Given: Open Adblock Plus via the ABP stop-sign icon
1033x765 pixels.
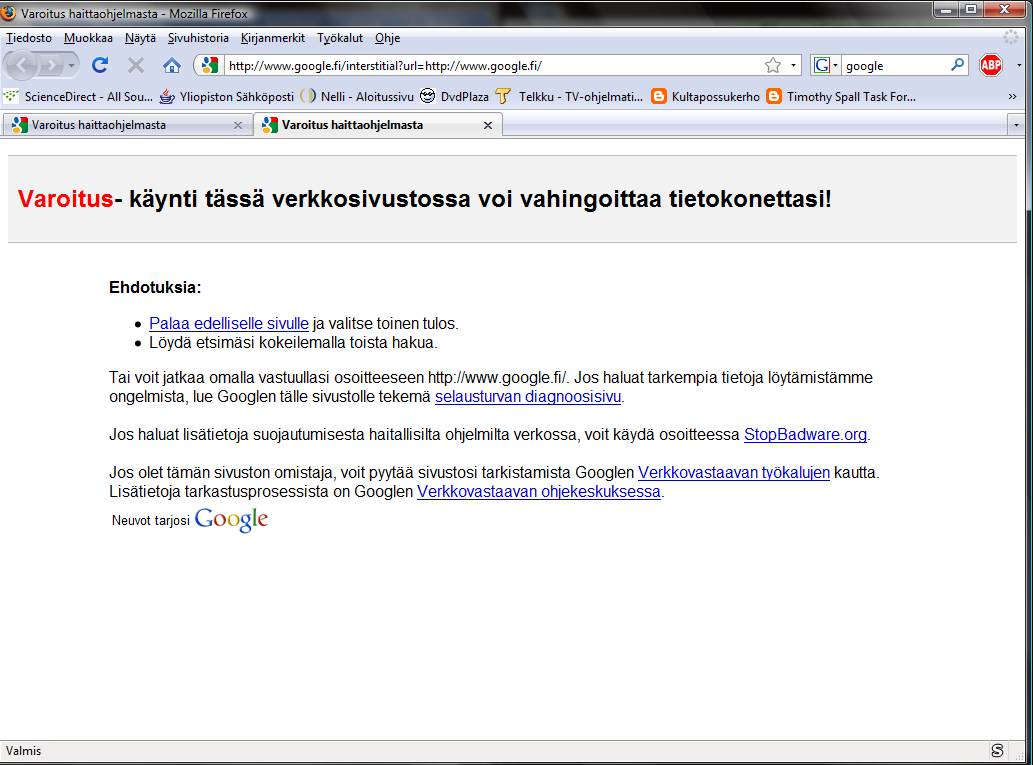Looking at the screenshot, I should pyautogui.click(x=991, y=65).
